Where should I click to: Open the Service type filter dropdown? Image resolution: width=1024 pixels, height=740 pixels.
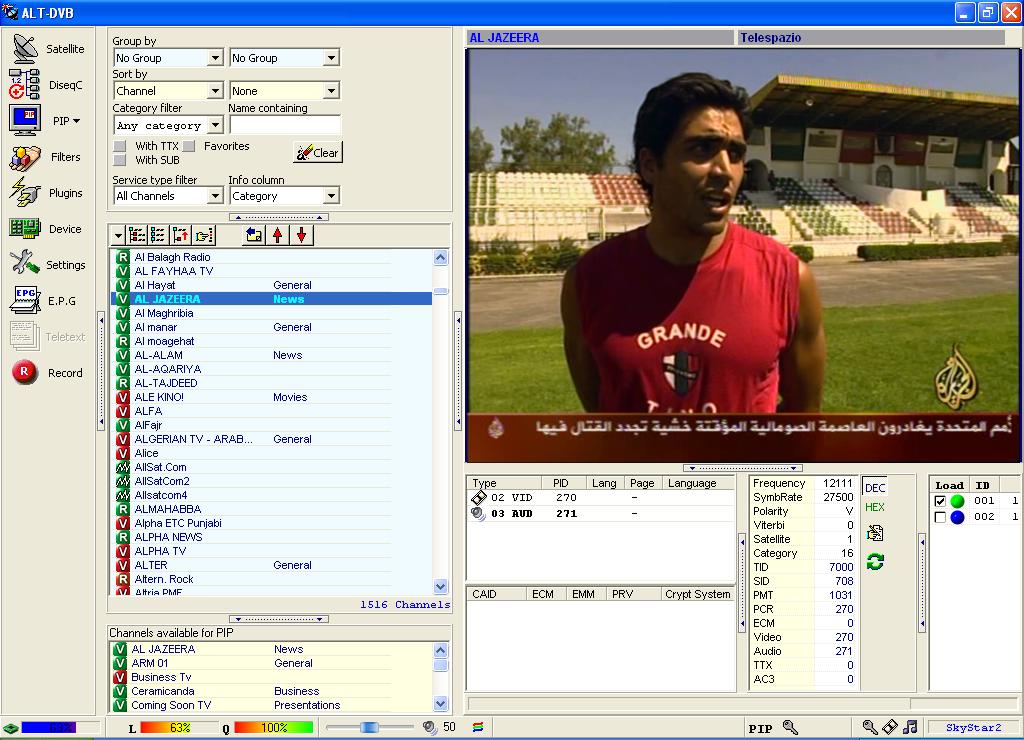click(216, 195)
